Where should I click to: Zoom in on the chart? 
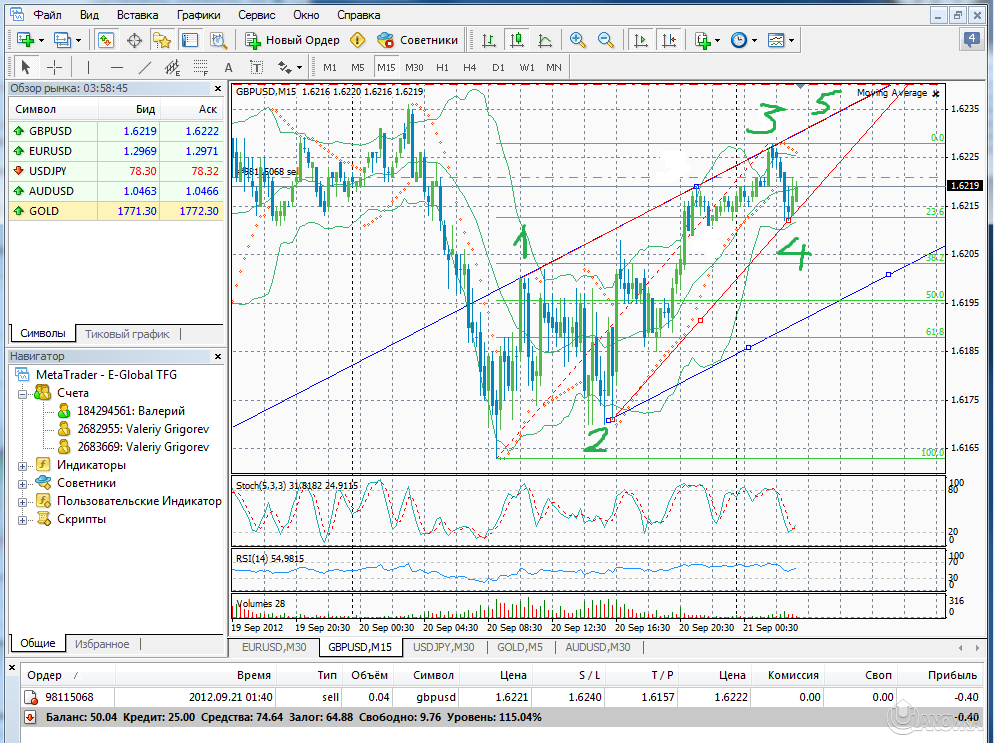tap(577, 40)
